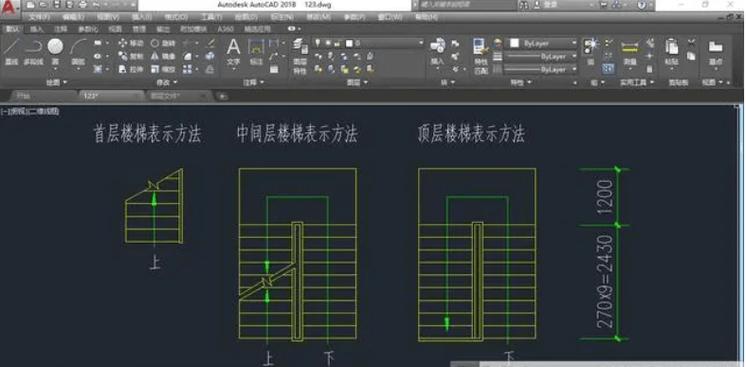746x367 pixels.
Task: Select the Move (移动) tool
Action: pyautogui.click(x=130, y=43)
